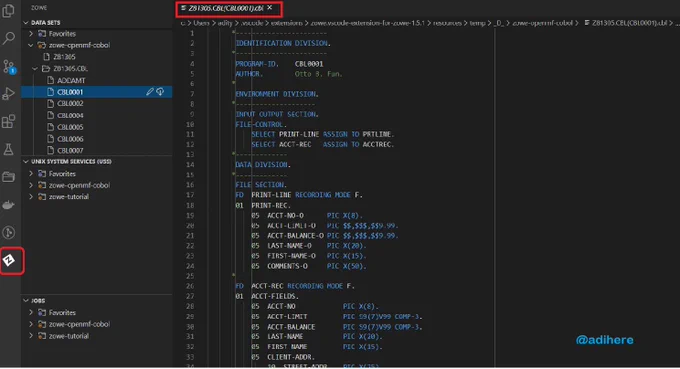Expand zowe-openmf-cobol under JOBS

(31, 324)
